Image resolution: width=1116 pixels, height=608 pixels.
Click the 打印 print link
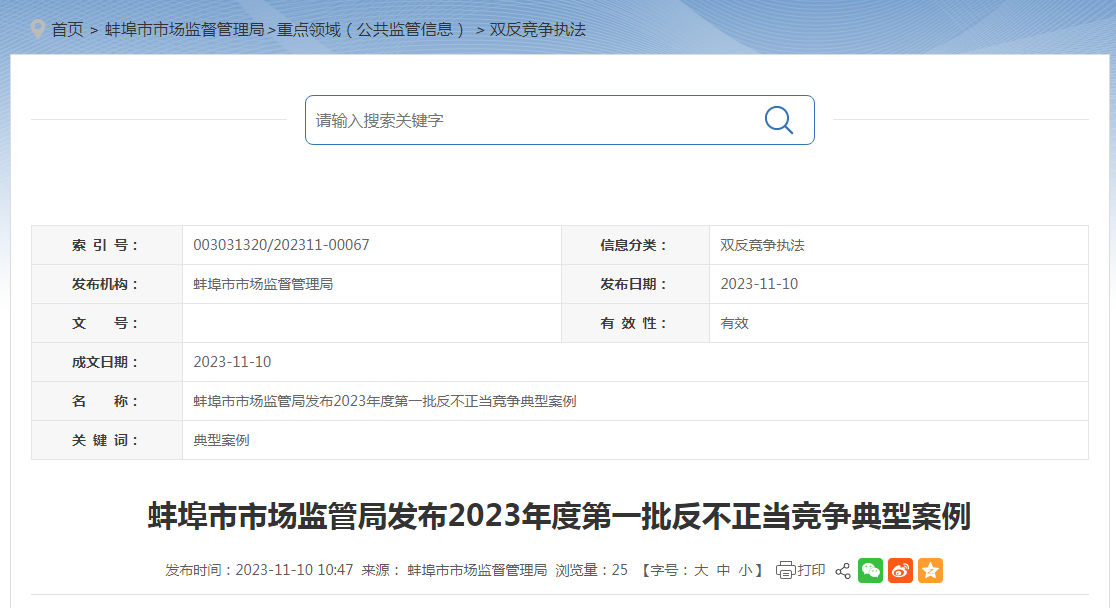click(x=811, y=570)
